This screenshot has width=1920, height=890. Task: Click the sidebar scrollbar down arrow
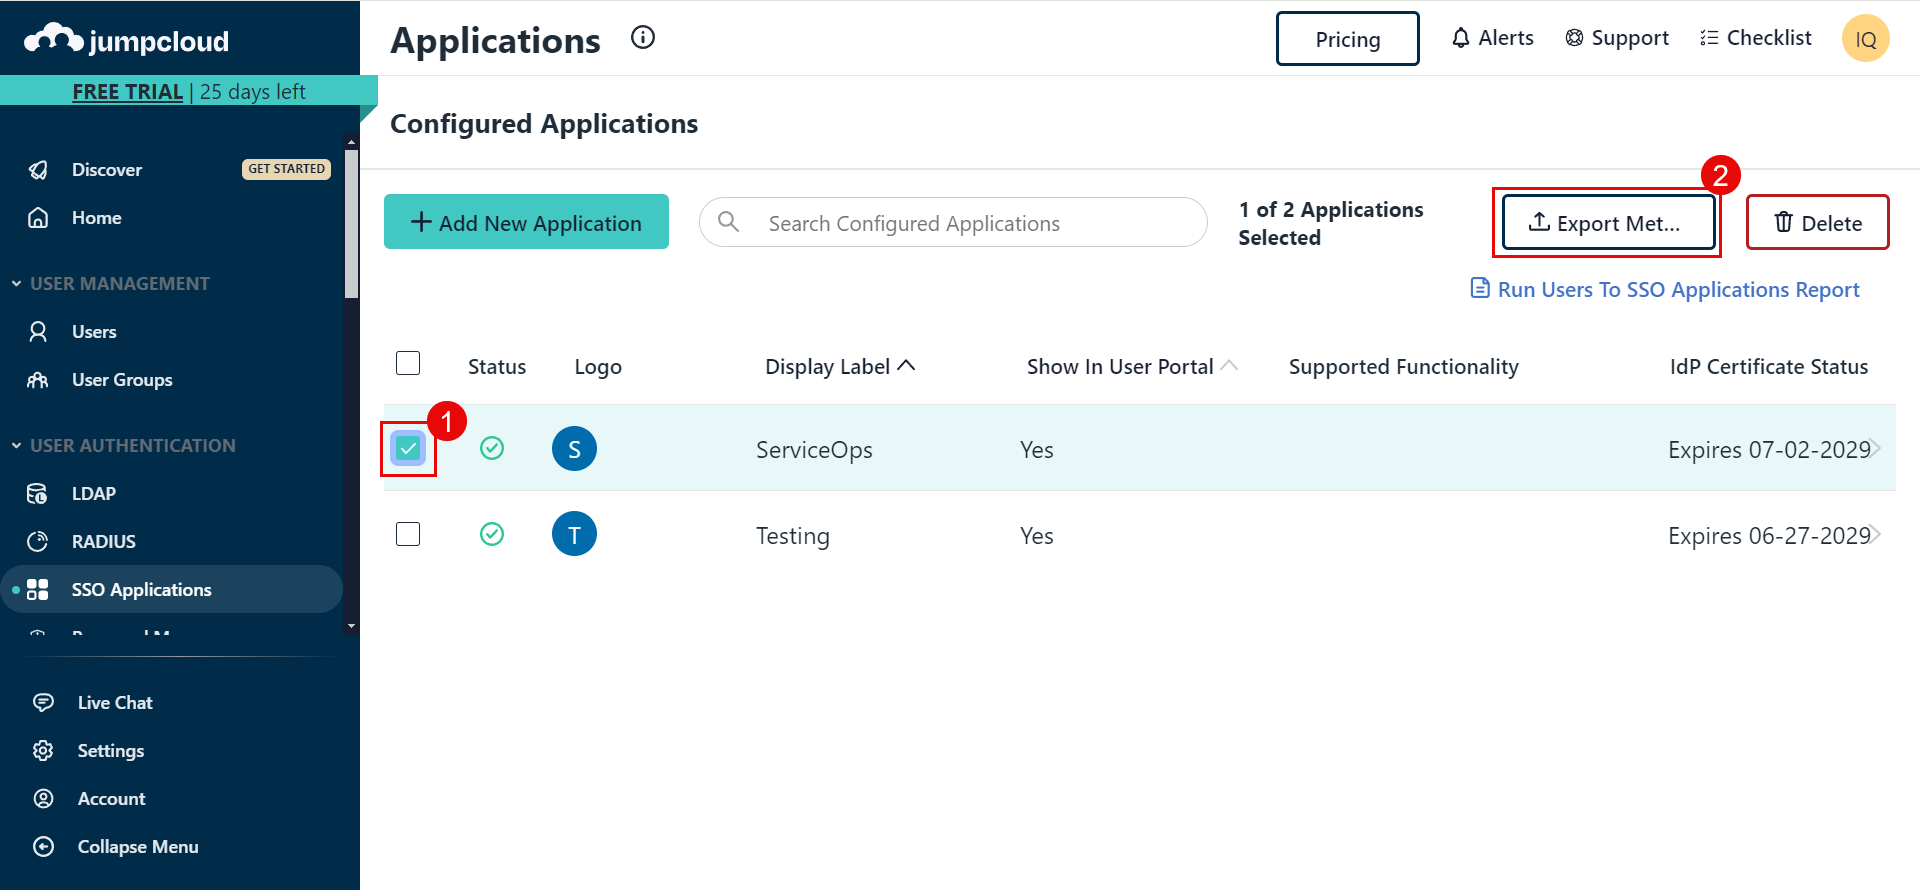tap(351, 626)
